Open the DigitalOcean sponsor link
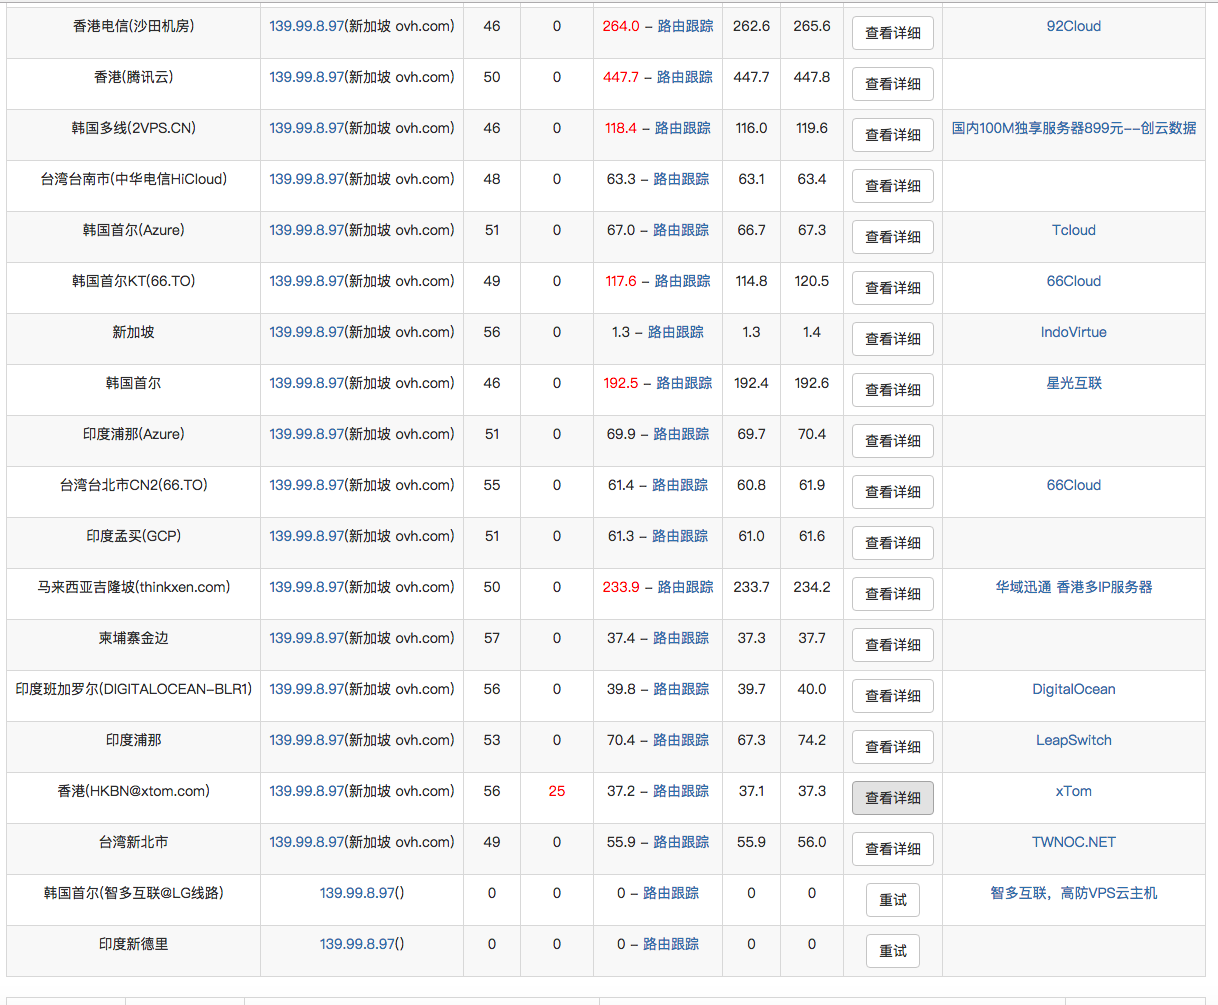This screenshot has height=1005, width=1218. [1073, 689]
